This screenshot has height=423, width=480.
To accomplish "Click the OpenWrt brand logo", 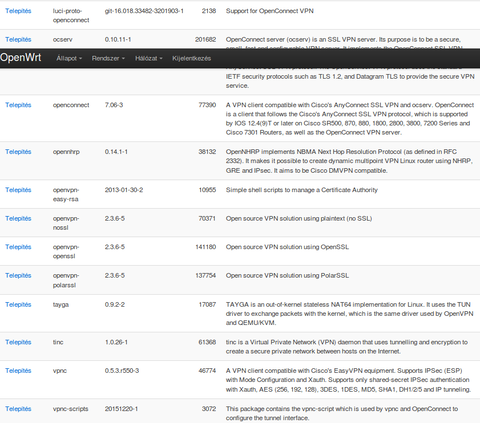I will [x=21, y=57].
